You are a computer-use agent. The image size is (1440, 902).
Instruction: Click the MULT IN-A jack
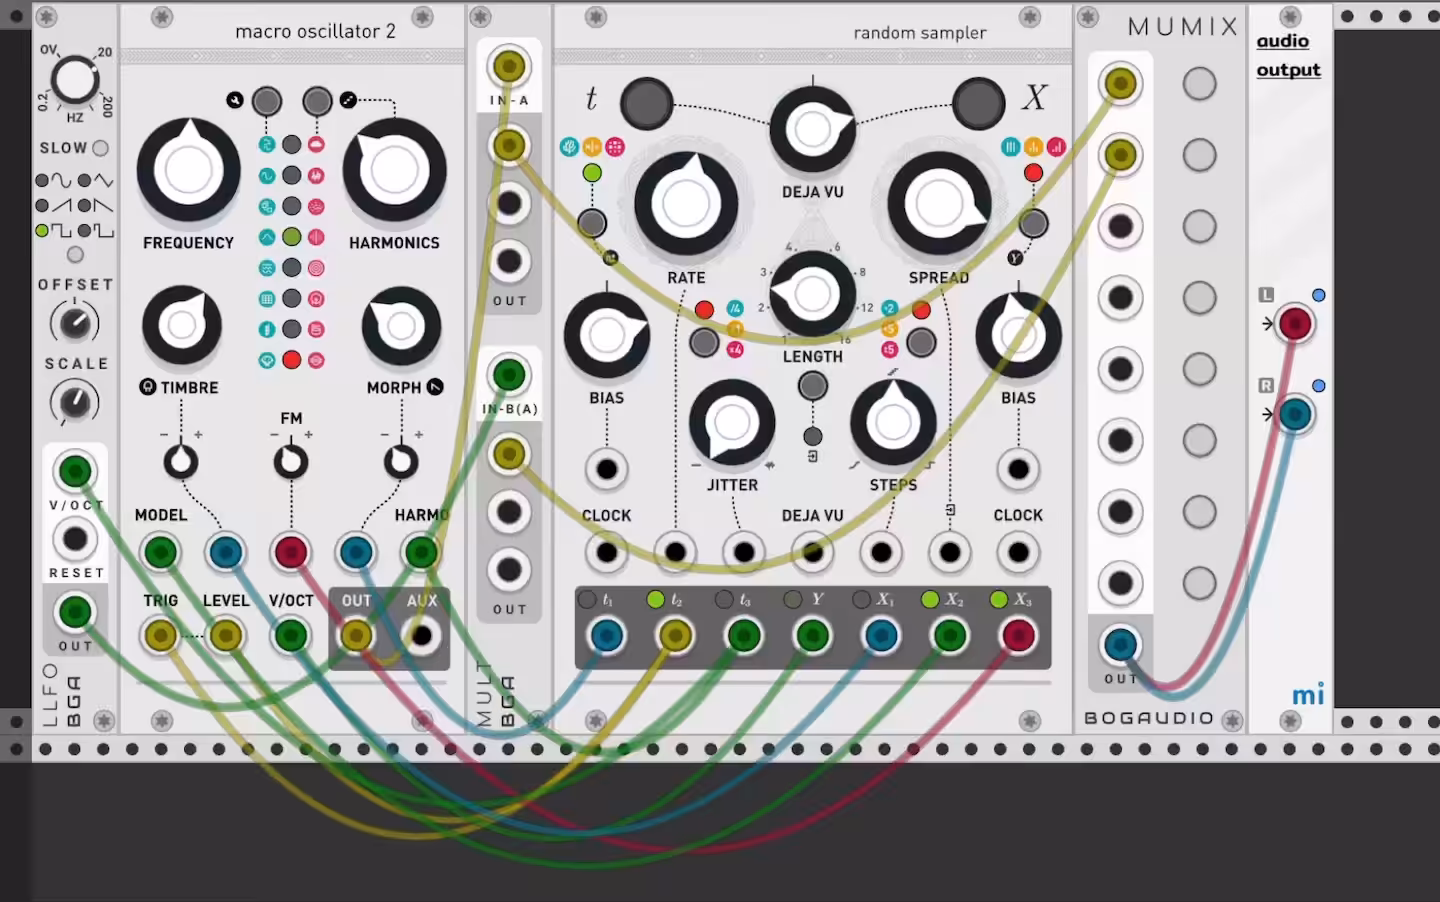(x=509, y=67)
